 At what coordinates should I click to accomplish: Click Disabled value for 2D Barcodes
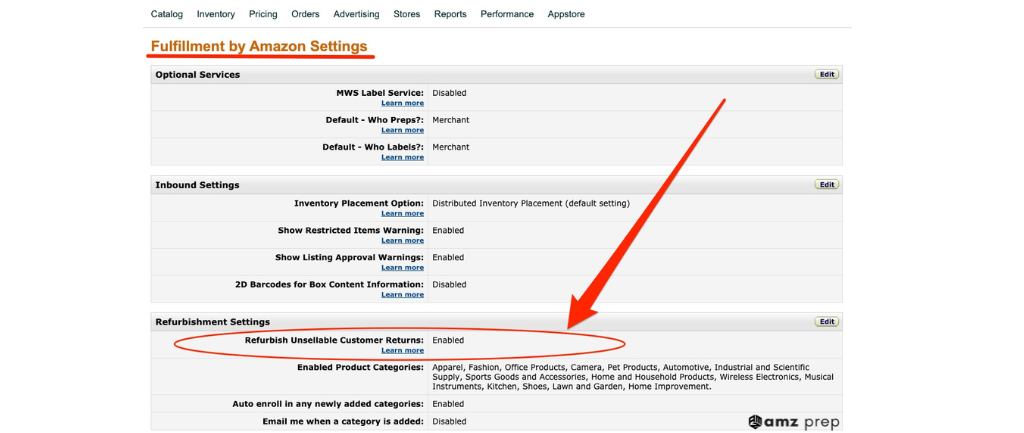click(449, 285)
